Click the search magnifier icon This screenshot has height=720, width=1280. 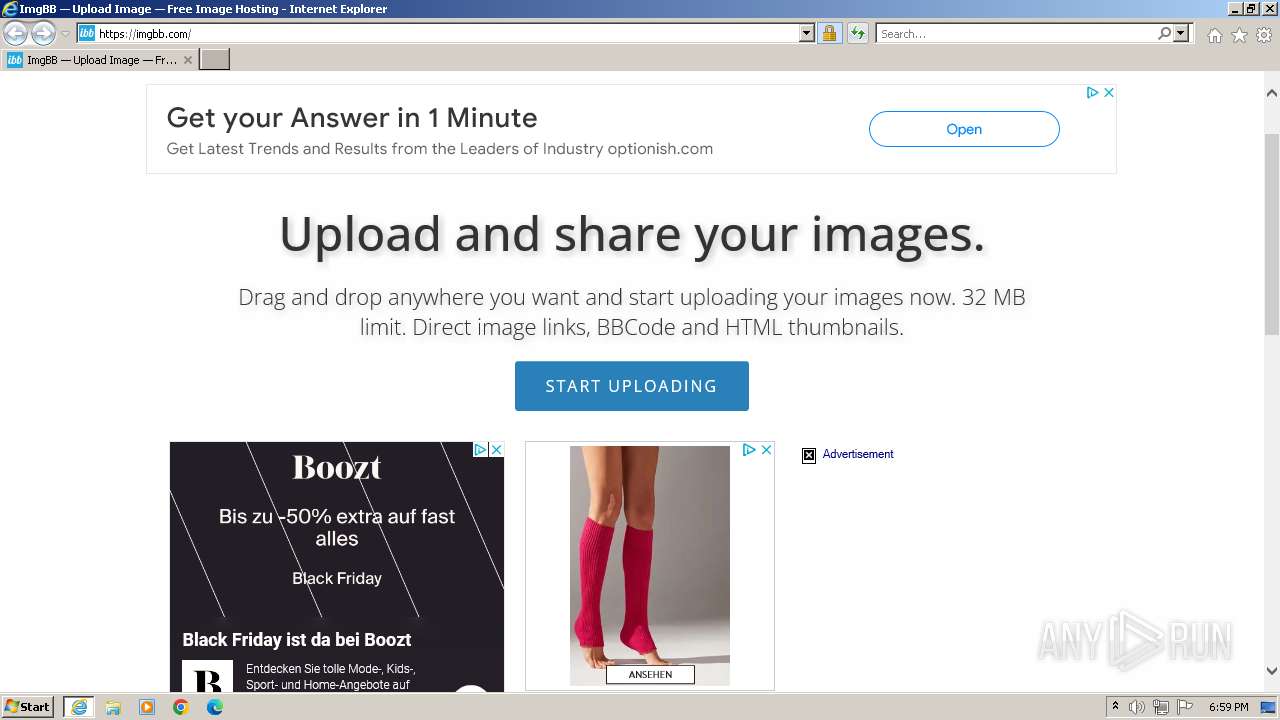(1164, 34)
